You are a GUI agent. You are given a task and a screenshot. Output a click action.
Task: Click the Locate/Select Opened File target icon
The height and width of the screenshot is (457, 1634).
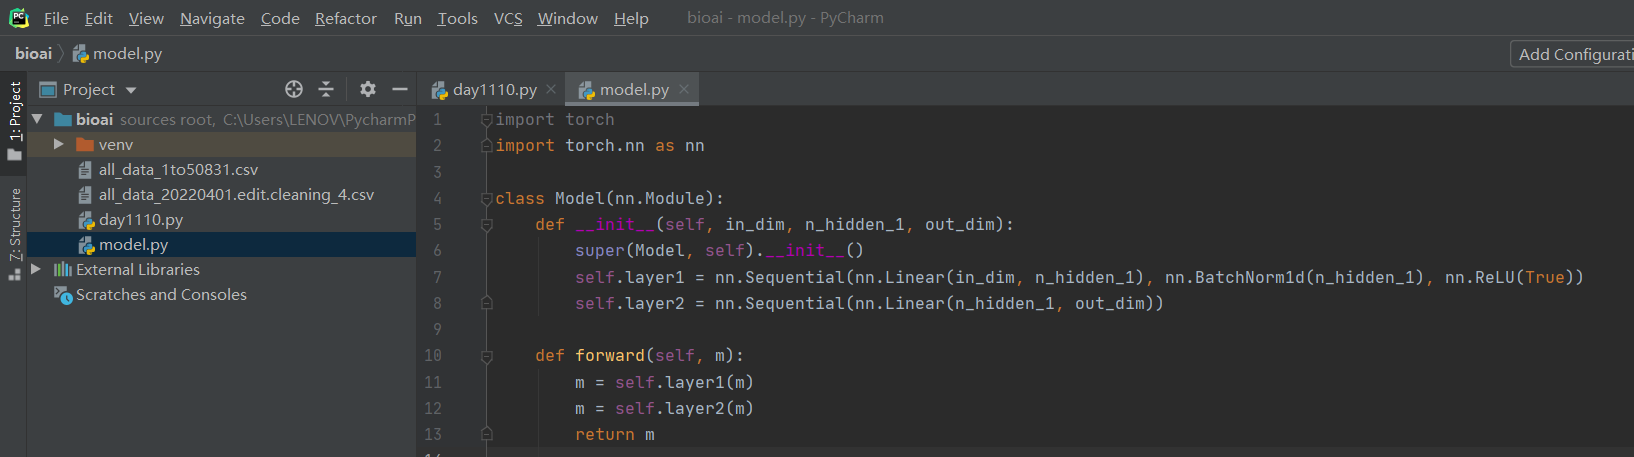[294, 89]
